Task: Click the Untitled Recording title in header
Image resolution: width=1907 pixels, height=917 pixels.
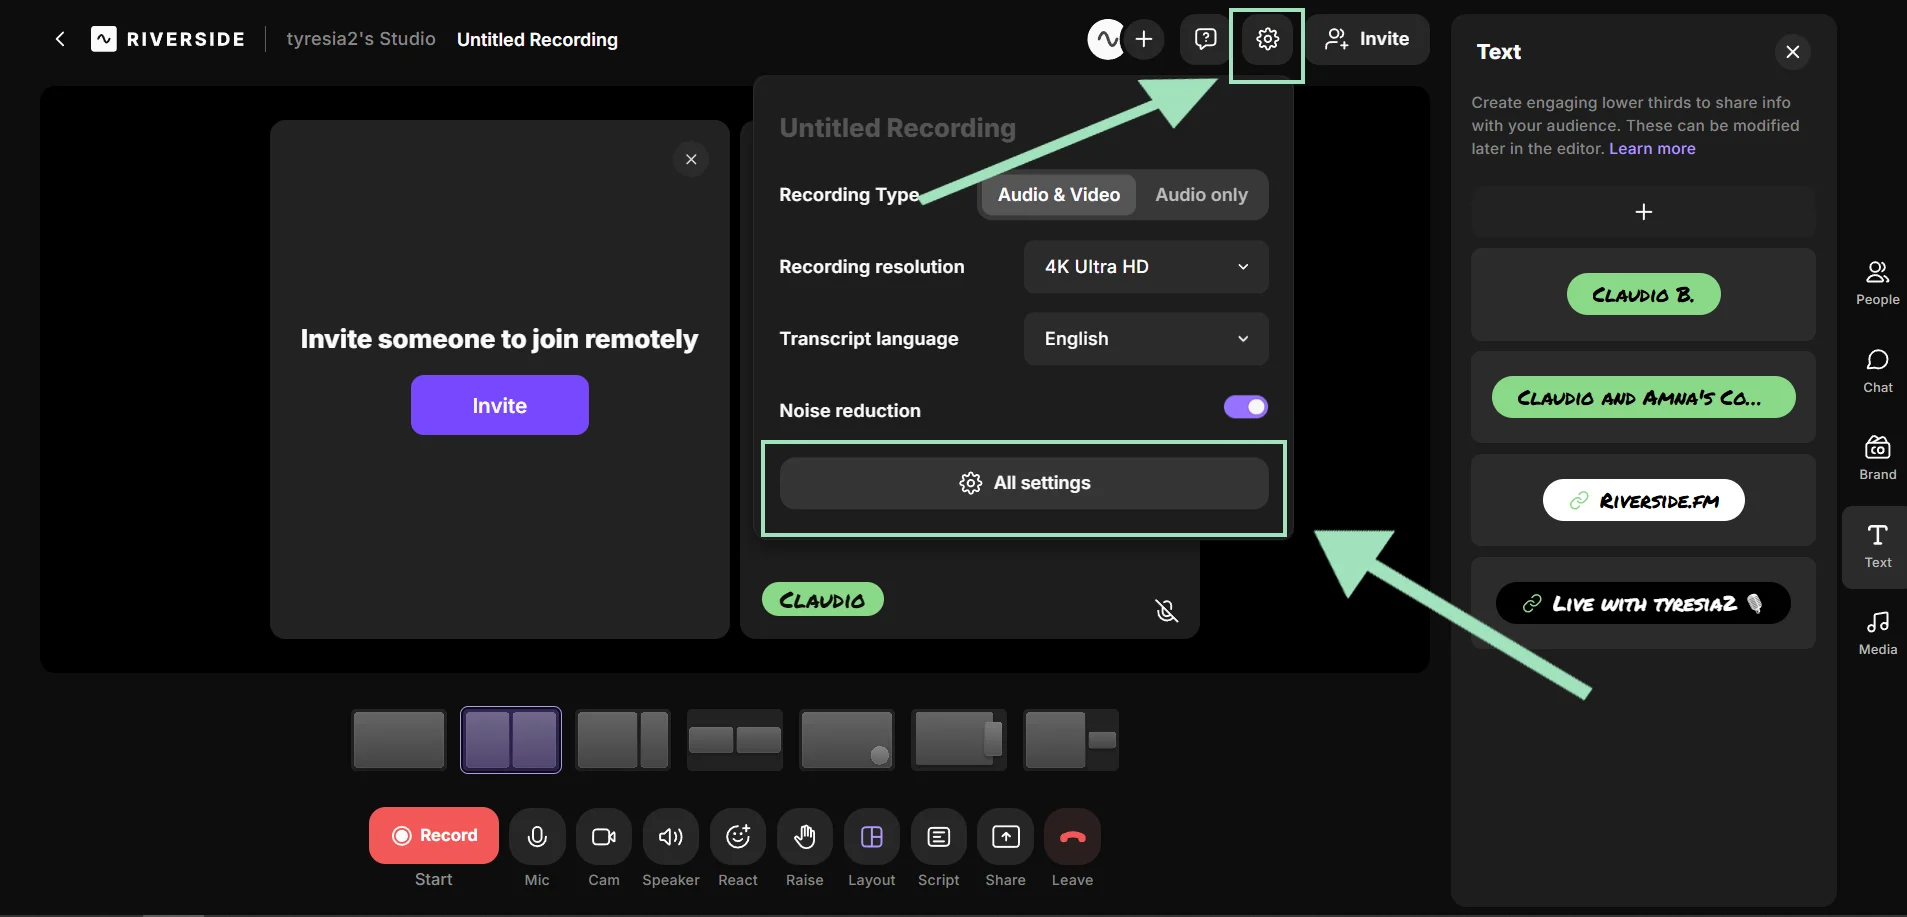Action: 537,39
